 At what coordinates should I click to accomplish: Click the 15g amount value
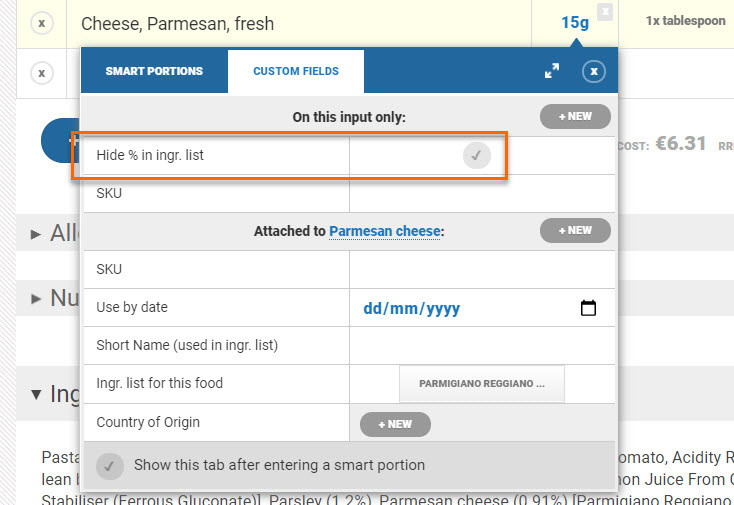(x=575, y=22)
